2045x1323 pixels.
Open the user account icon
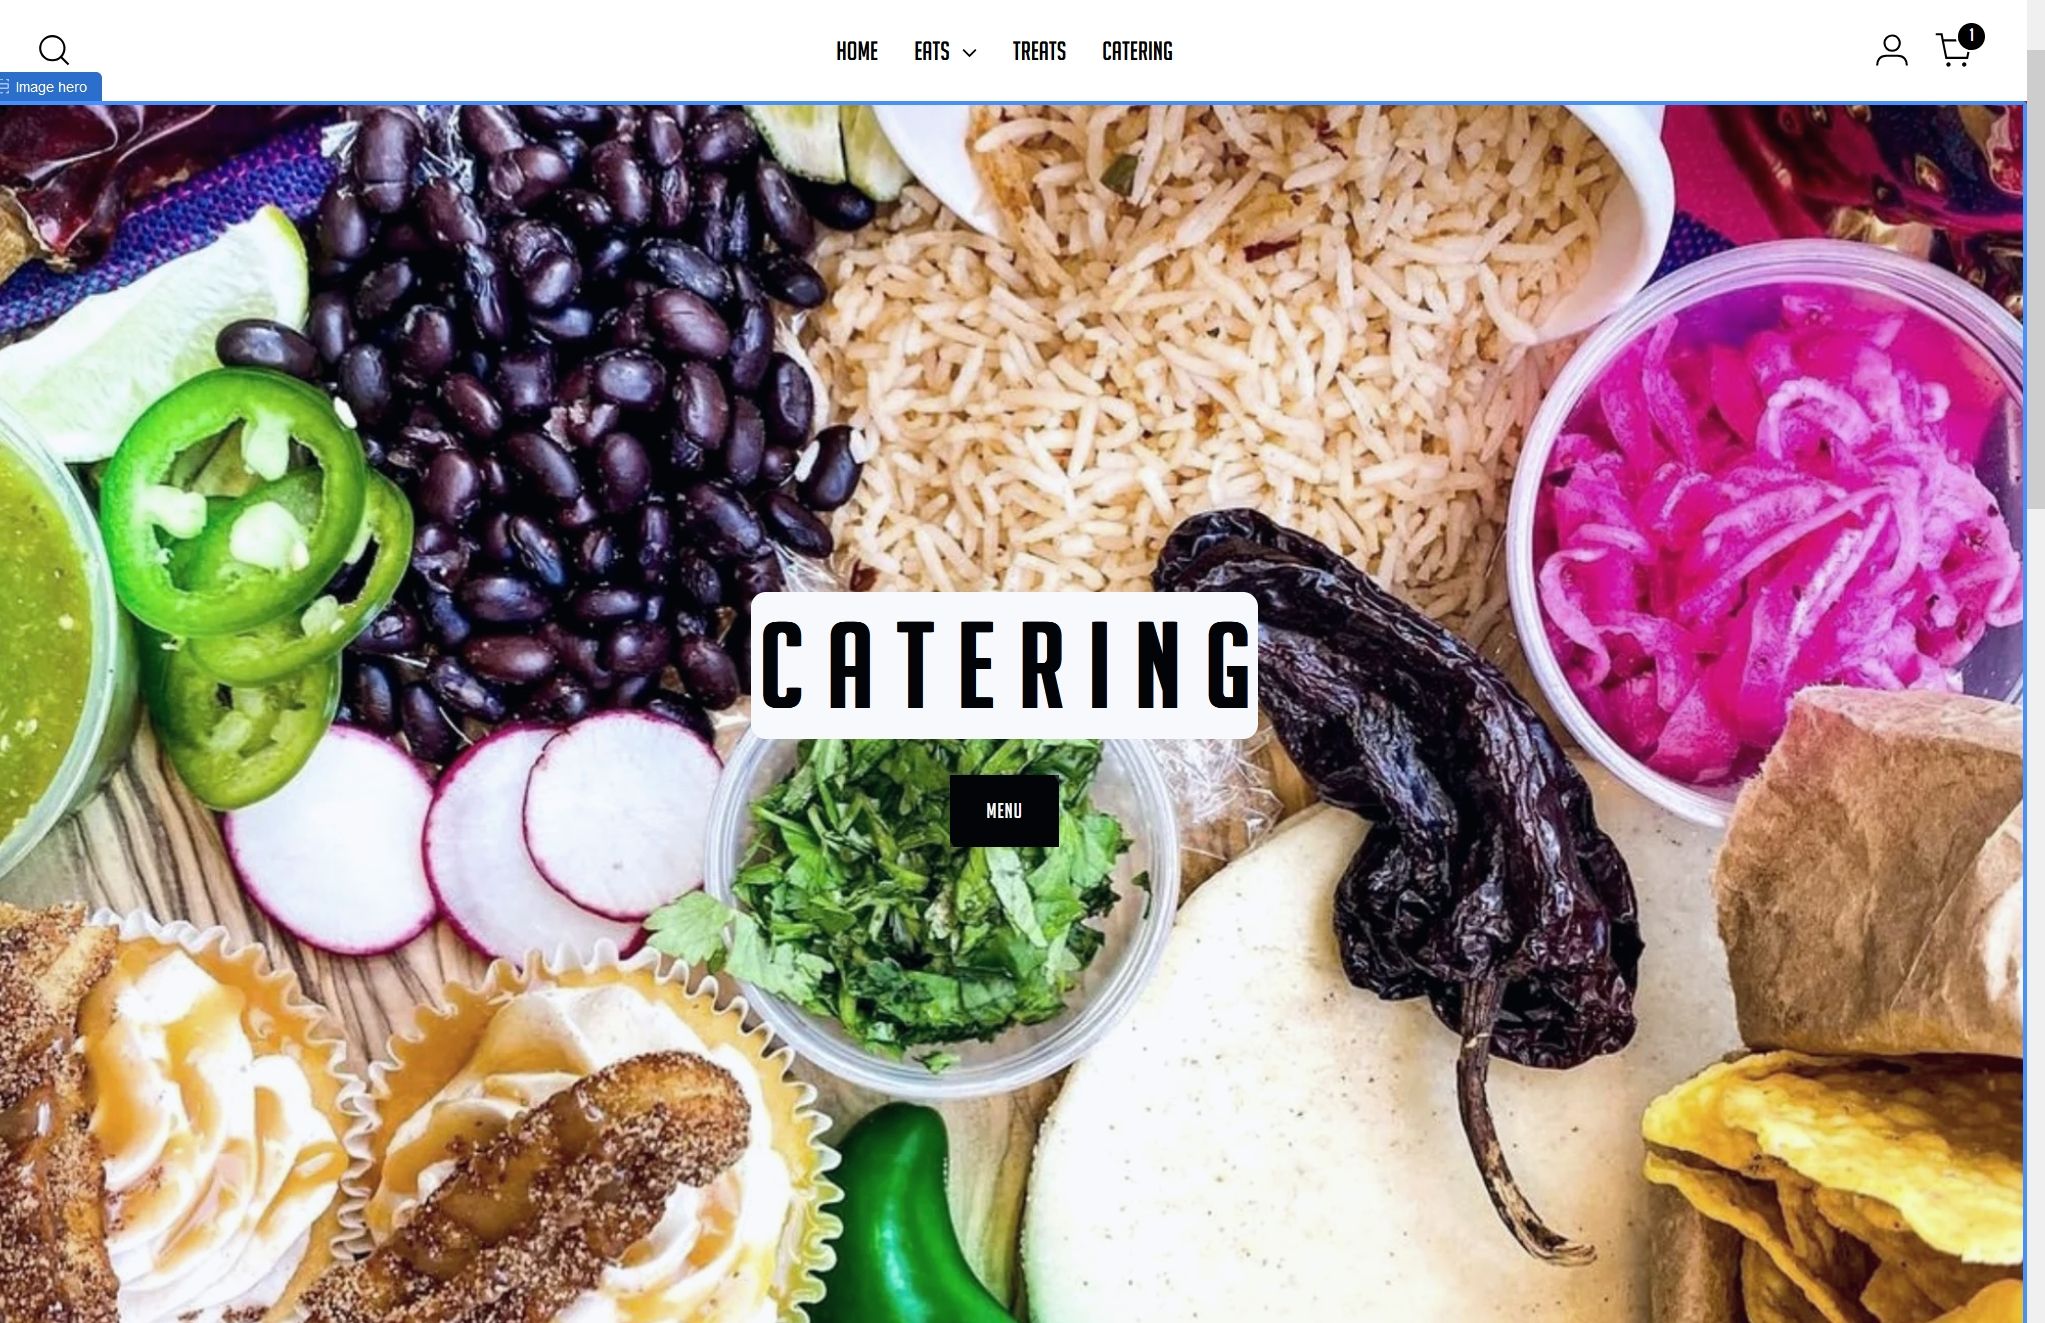(1891, 50)
